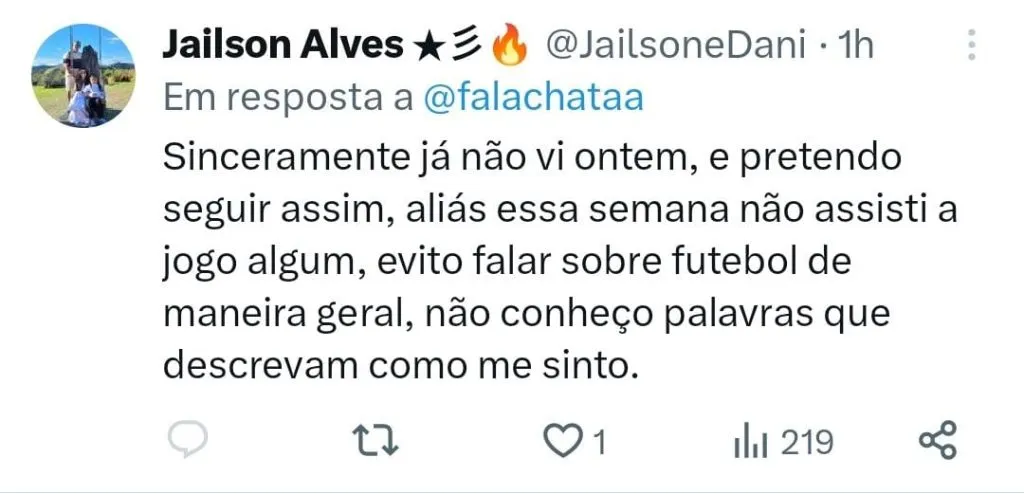Open the @JailsoneDani handle

[x=675, y=46]
